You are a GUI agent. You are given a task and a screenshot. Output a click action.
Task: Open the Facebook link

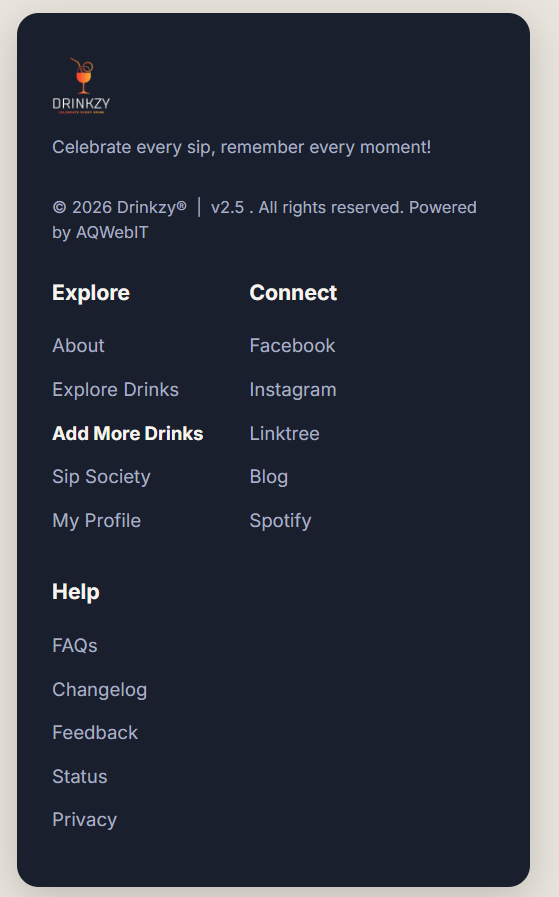coord(292,346)
